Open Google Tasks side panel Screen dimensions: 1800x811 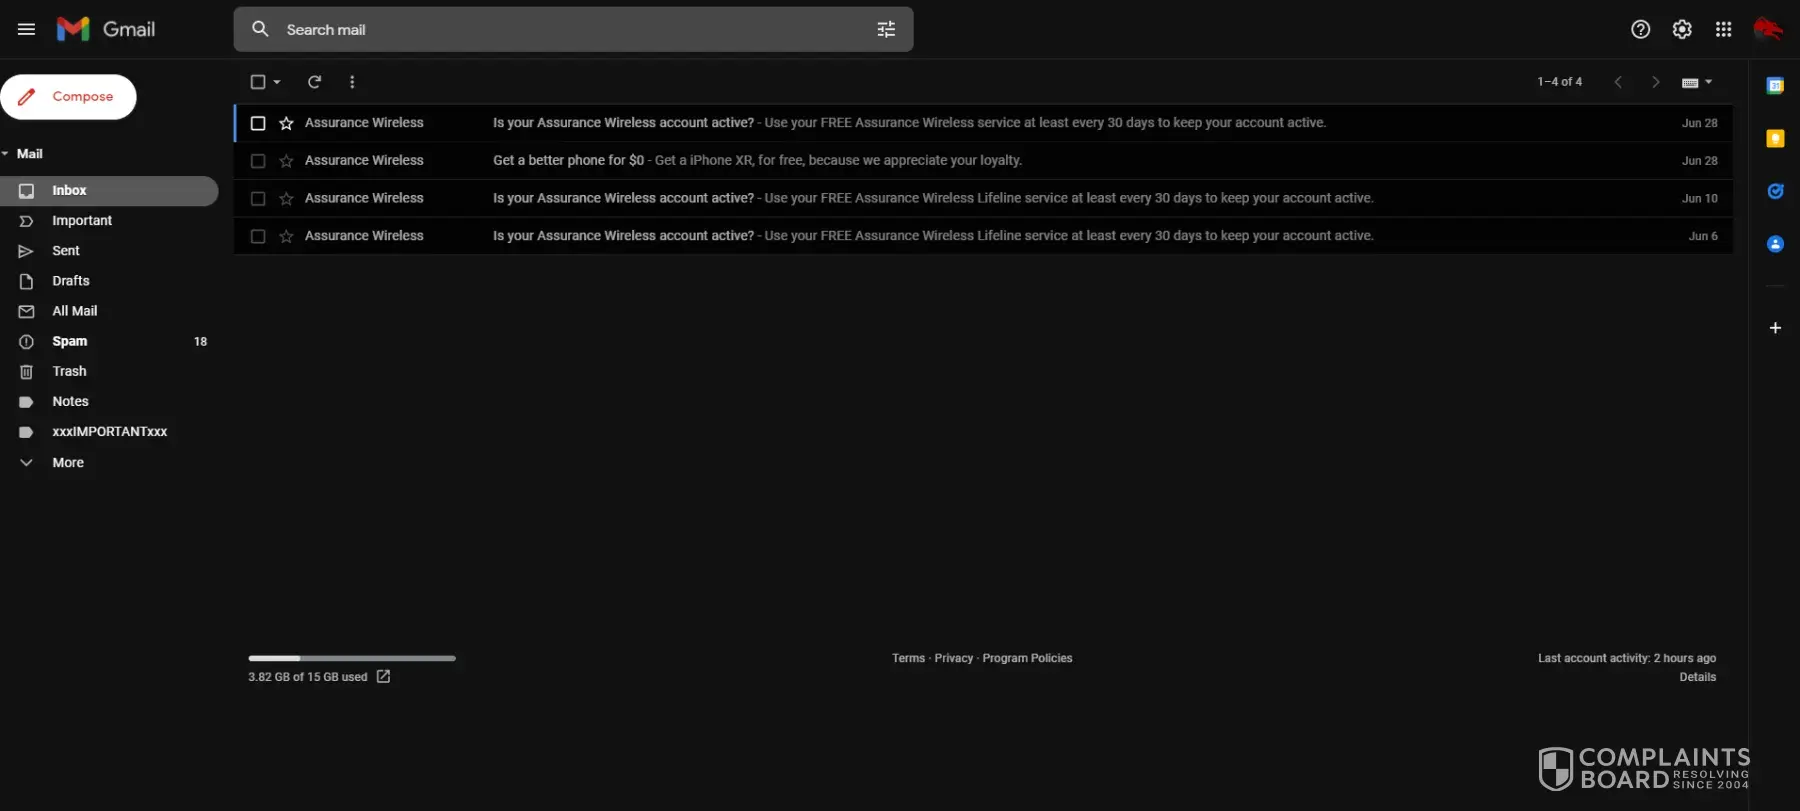click(x=1775, y=191)
